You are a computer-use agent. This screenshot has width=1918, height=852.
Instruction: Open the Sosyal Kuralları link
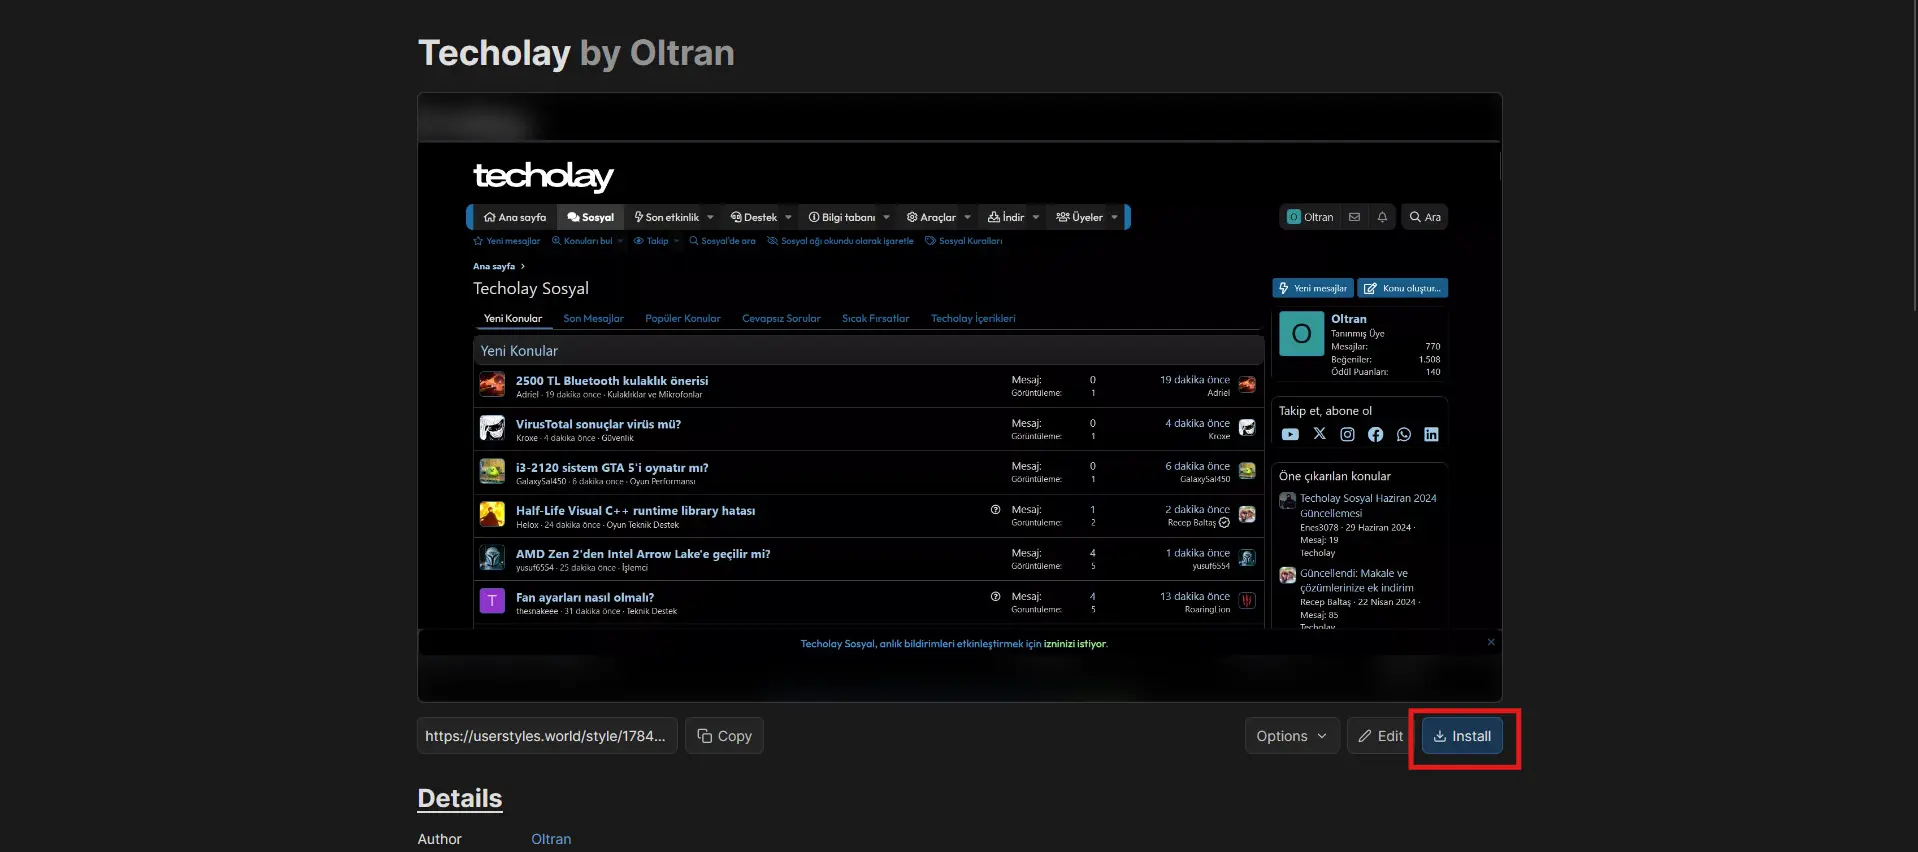(963, 241)
